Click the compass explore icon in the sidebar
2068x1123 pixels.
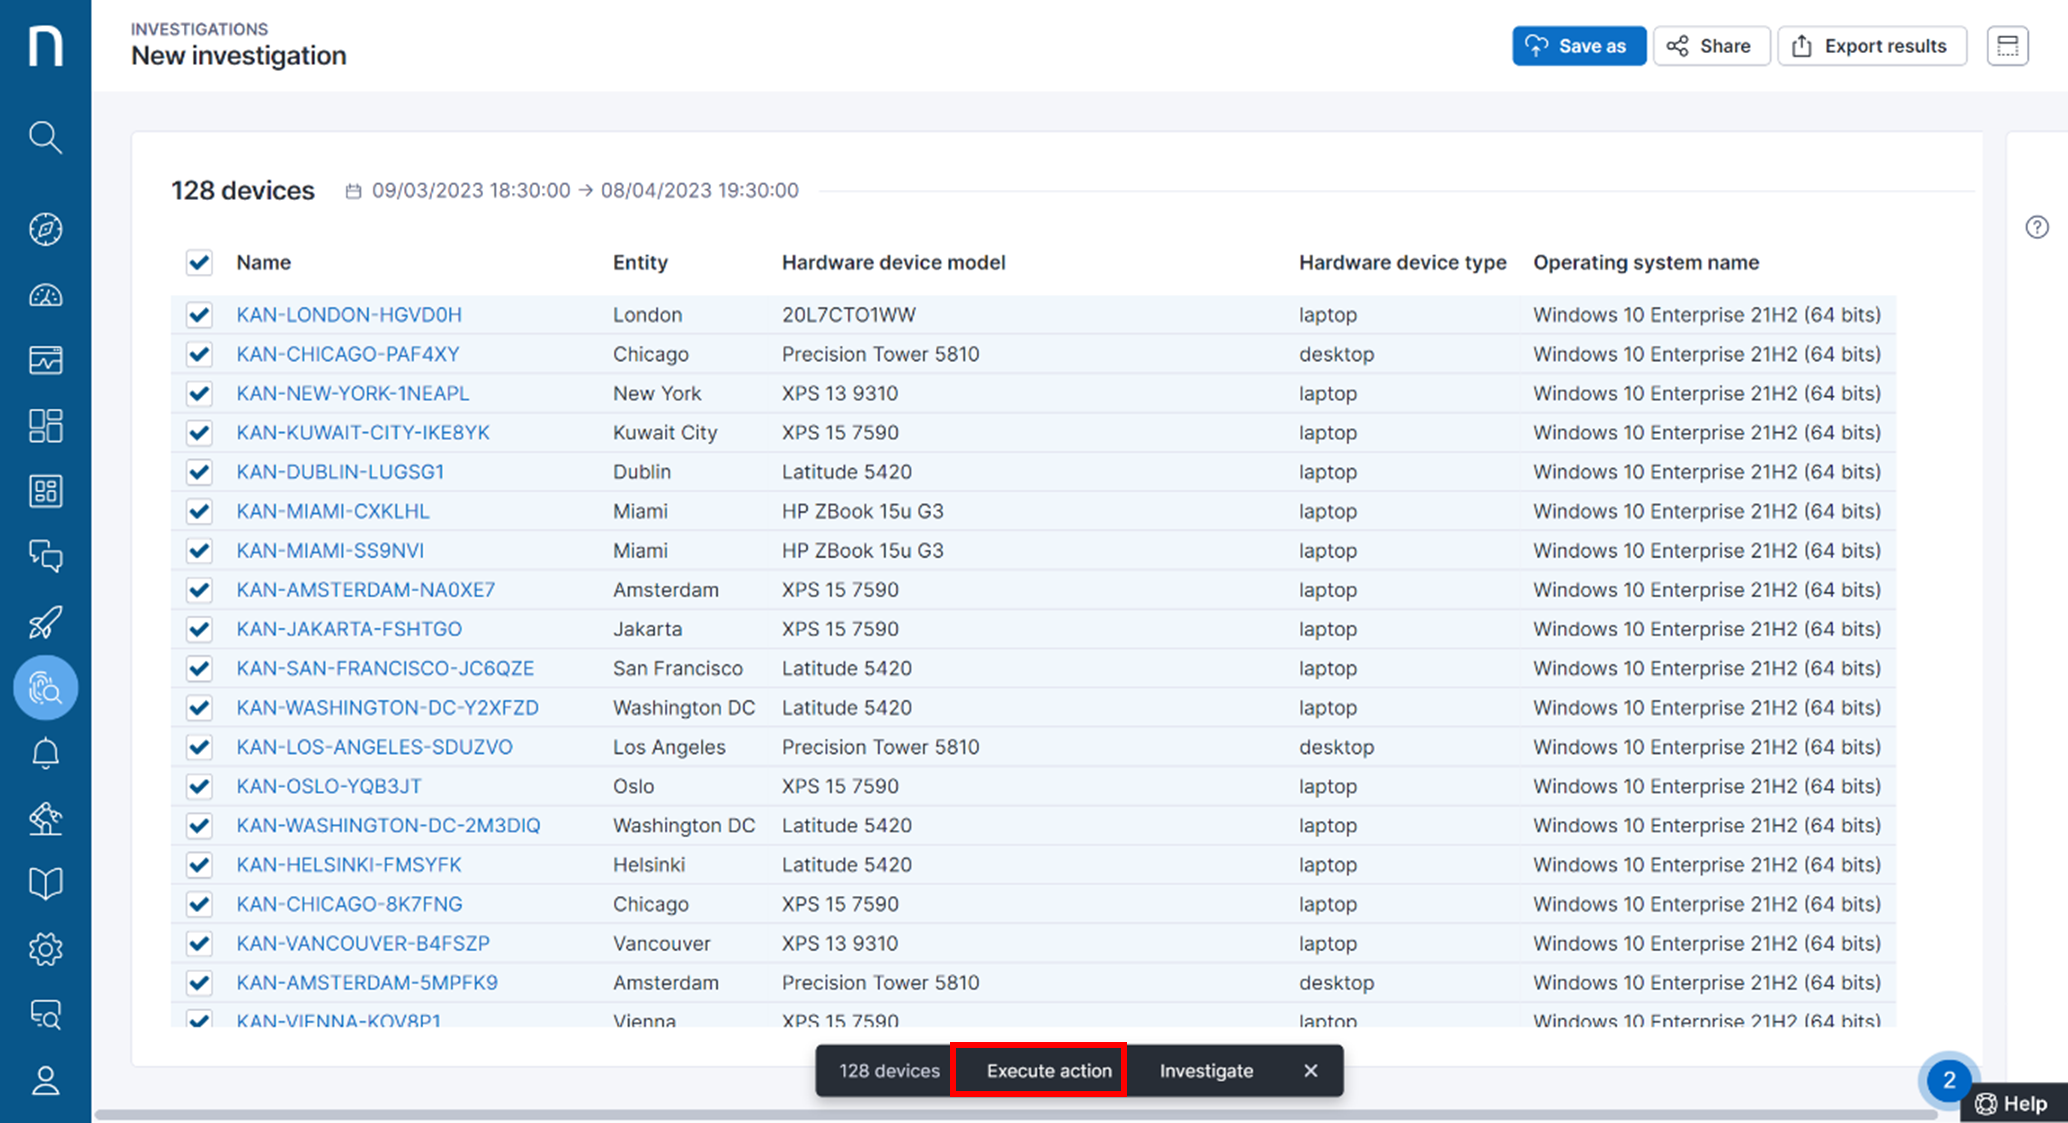pyautogui.click(x=45, y=229)
